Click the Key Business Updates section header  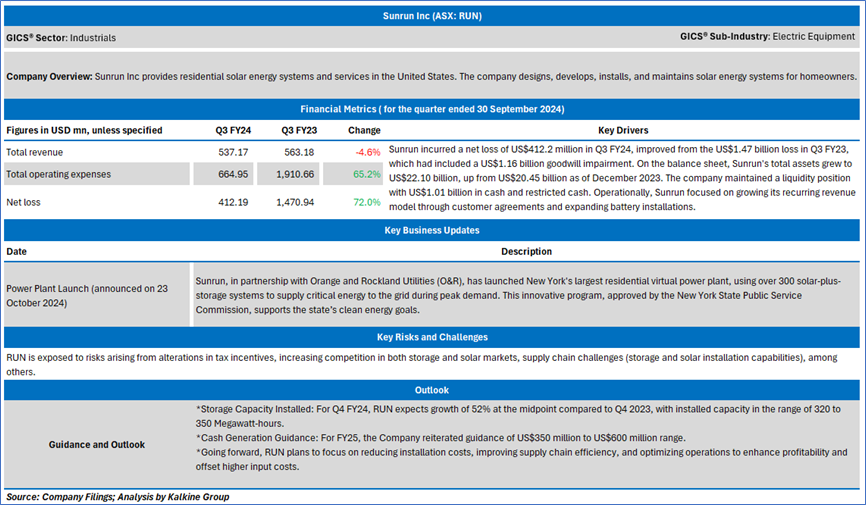(x=432, y=230)
